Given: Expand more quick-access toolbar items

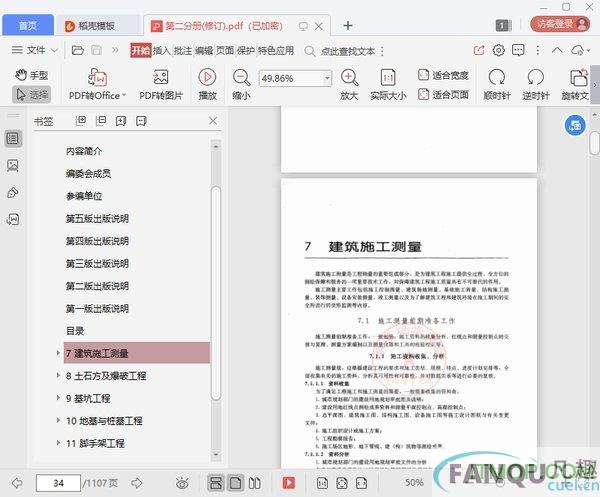Looking at the screenshot, I should click(115, 50).
